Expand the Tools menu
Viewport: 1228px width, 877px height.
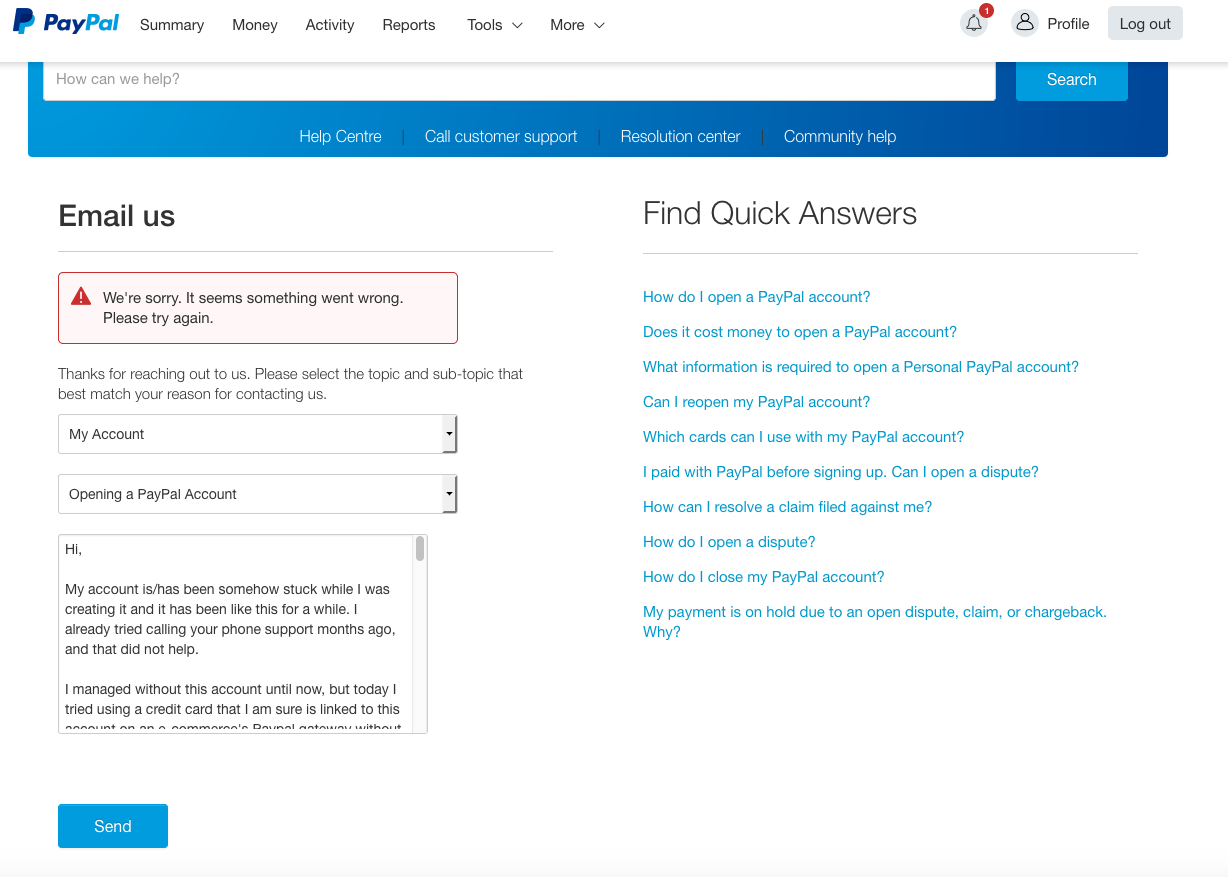click(x=495, y=25)
